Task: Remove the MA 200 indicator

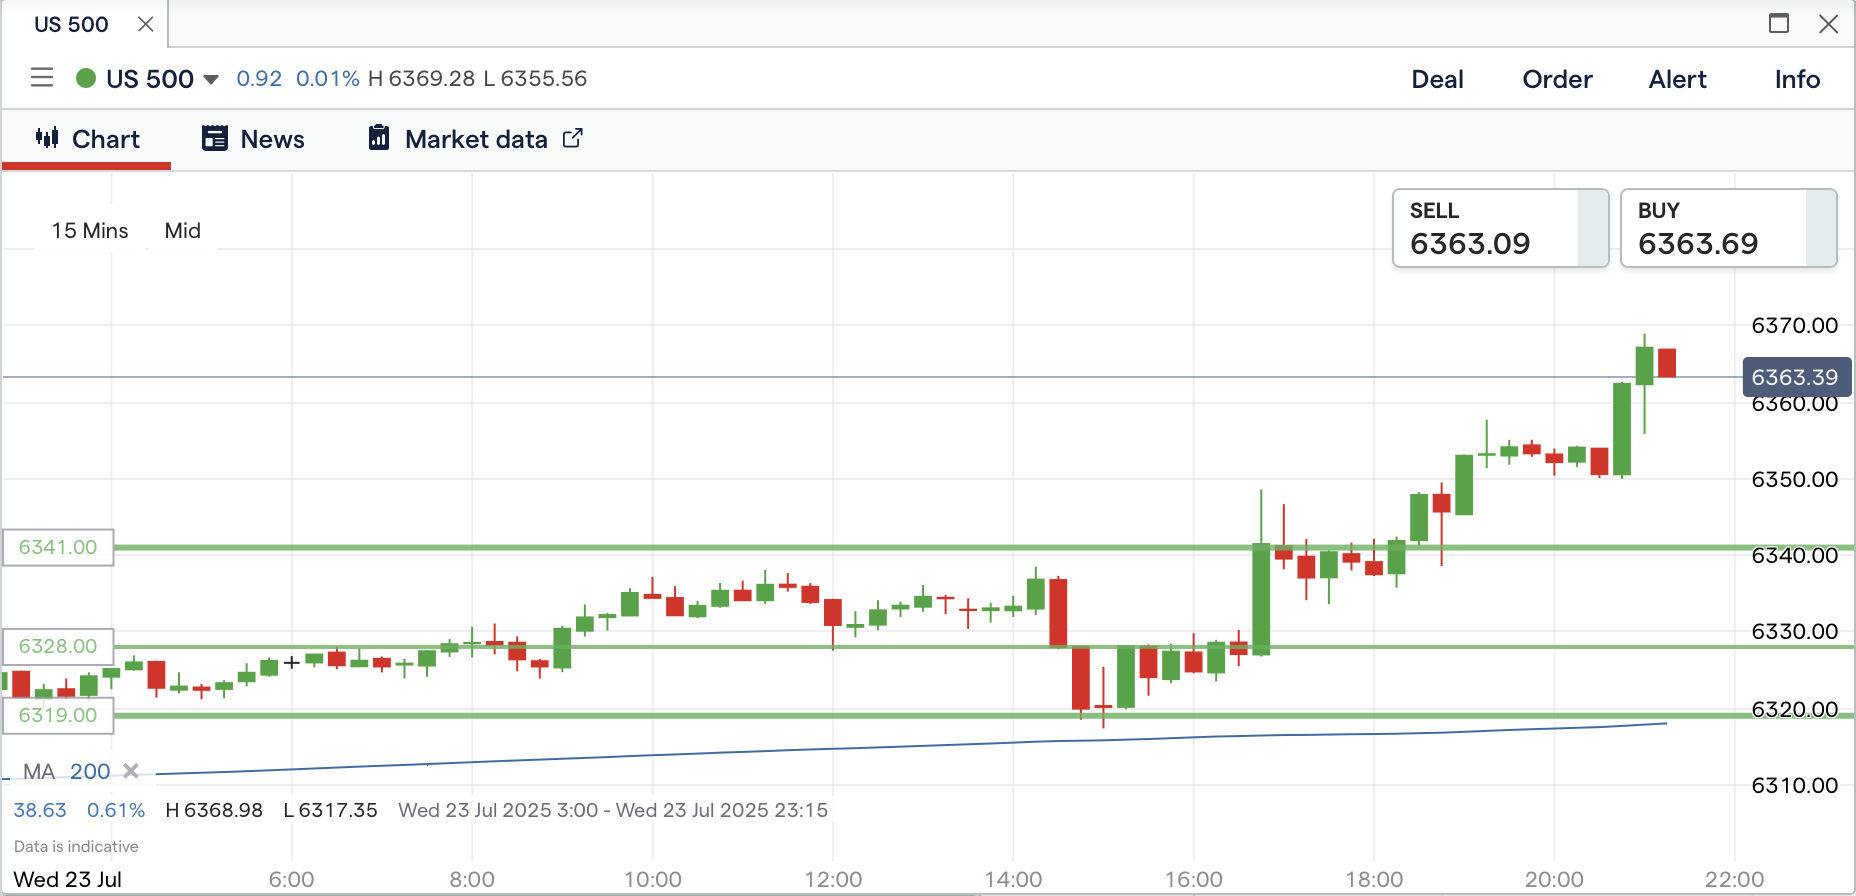Action: [131, 771]
